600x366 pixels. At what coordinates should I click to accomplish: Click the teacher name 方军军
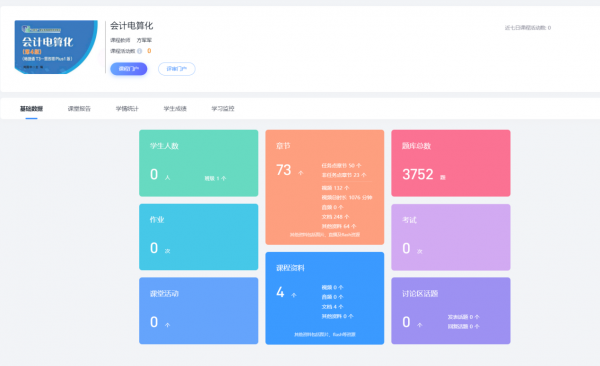click(x=144, y=40)
